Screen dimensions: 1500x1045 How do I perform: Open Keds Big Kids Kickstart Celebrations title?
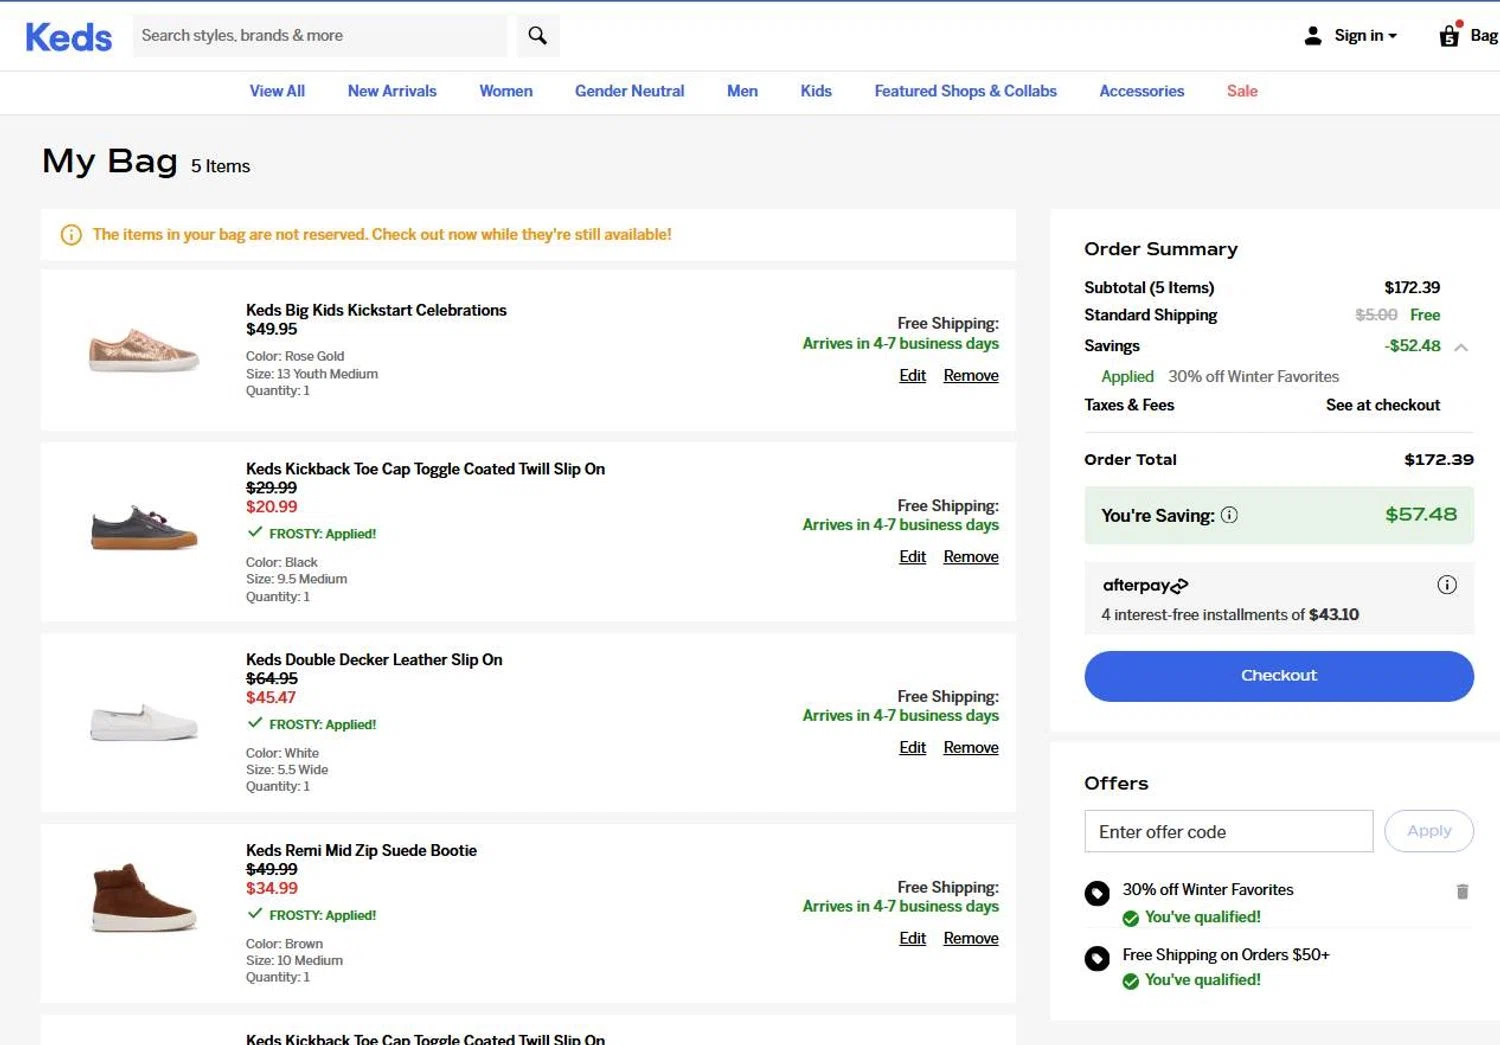click(x=376, y=310)
